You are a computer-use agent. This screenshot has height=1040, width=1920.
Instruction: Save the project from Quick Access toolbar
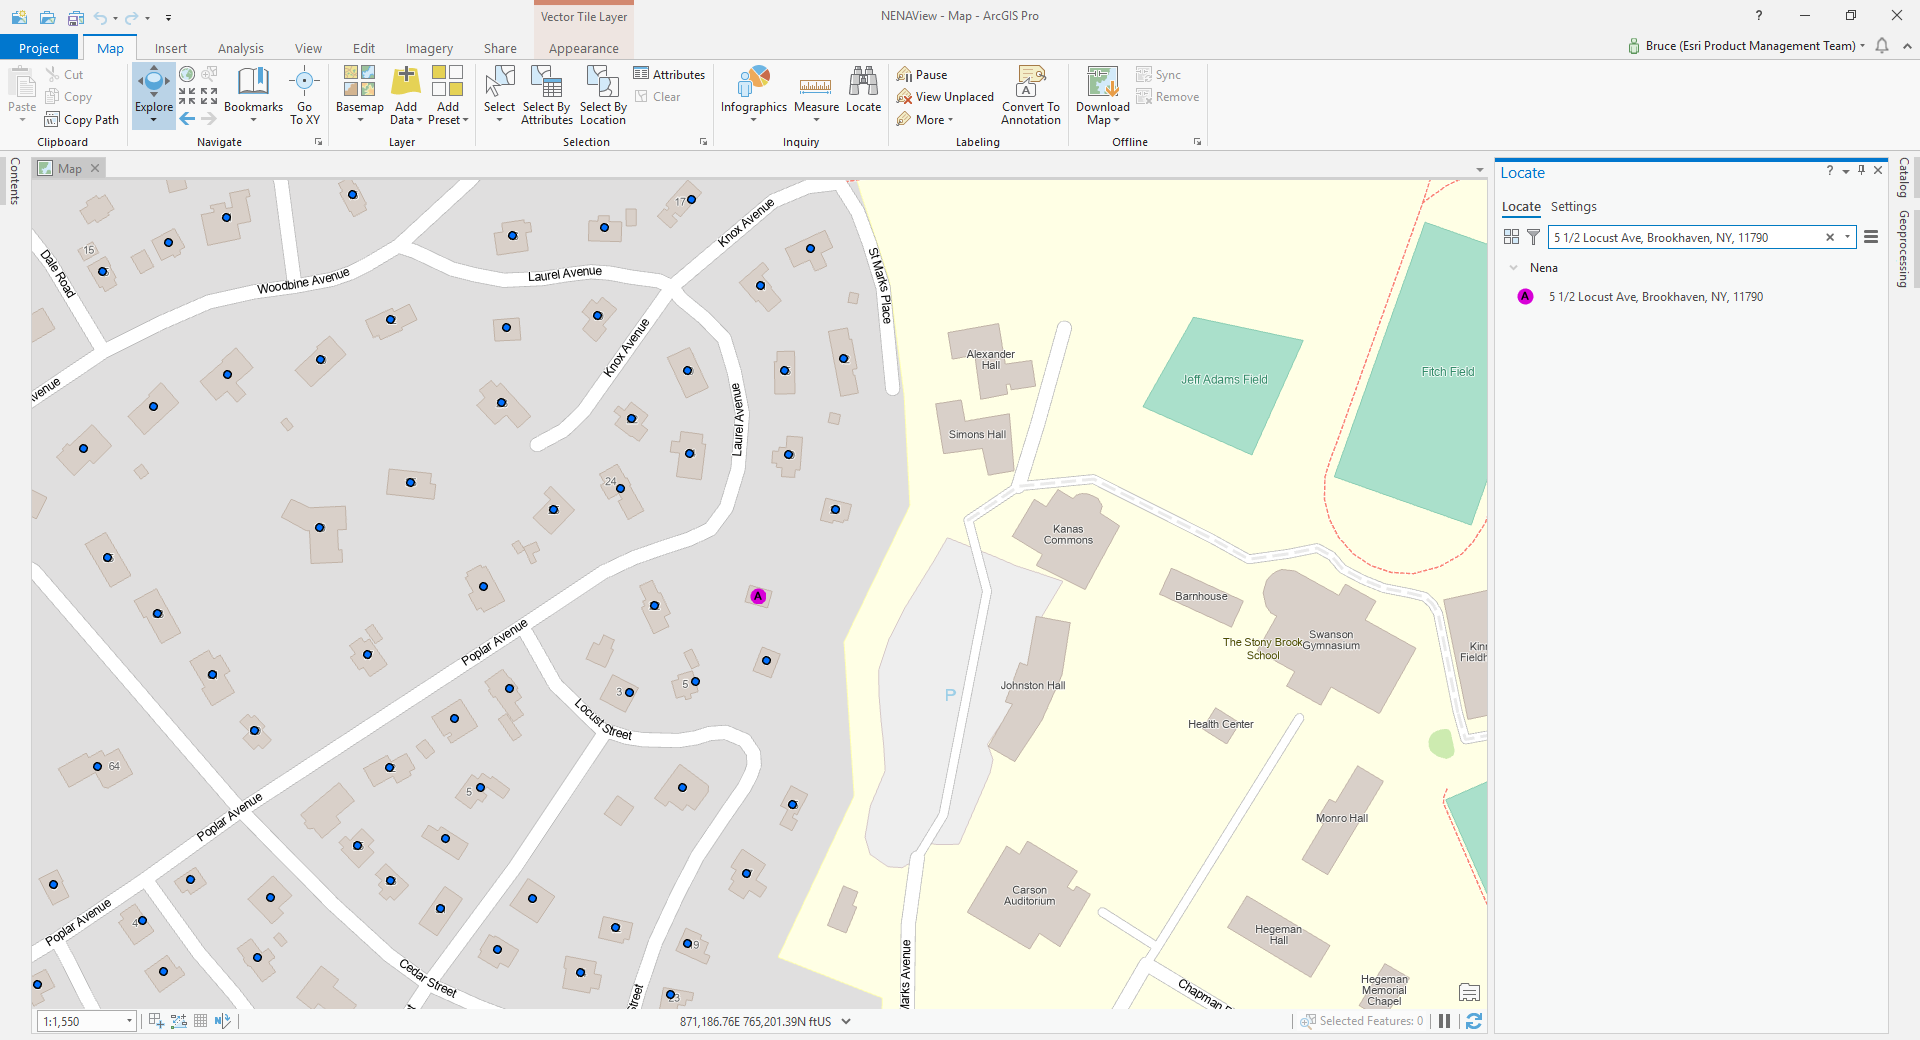point(75,17)
